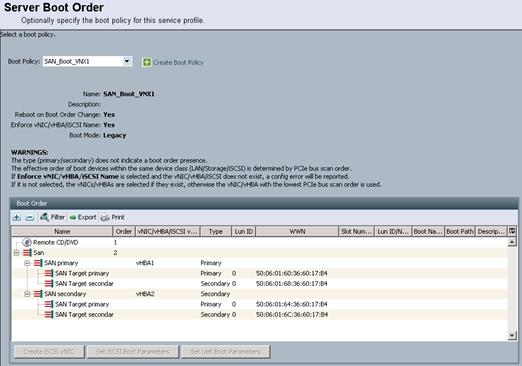Sort by the Order column header
This screenshot has width=522, height=366.
click(124, 231)
